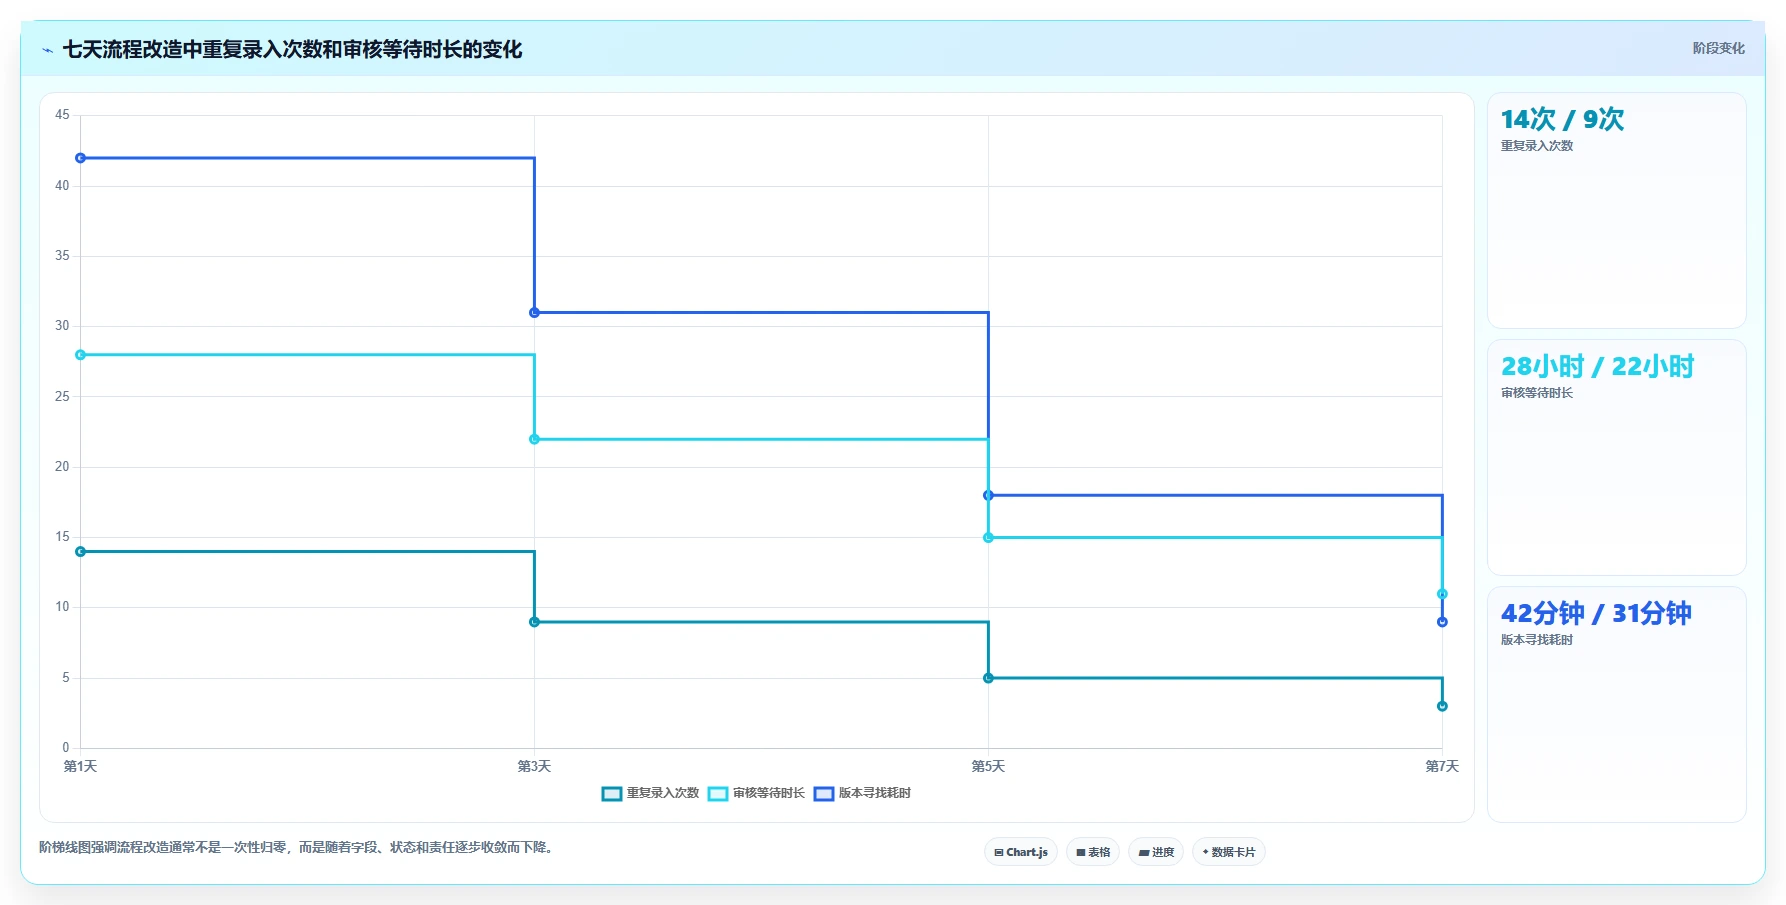Toggle the 版本寻找耗时 legend swatch
The image size is (1786, 905).
[x=824, y=794]
